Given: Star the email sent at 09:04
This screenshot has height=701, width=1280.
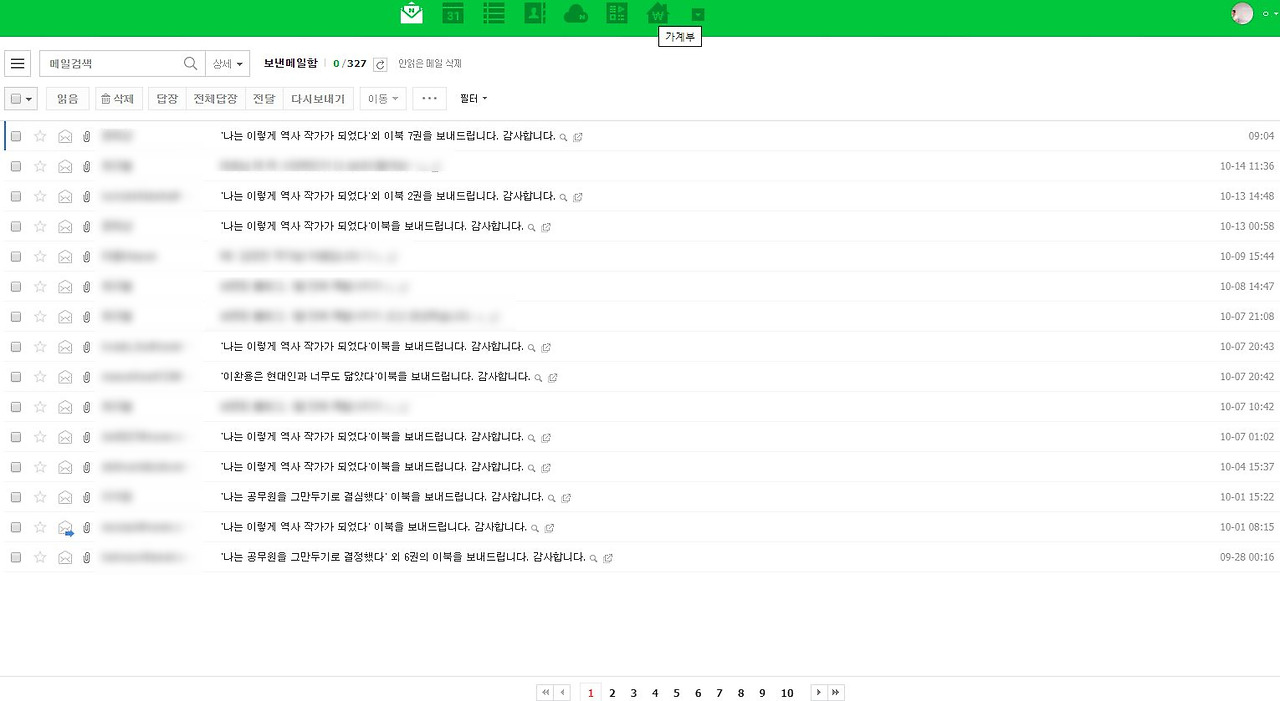Looking at the screenshot, I should click(x=40, y=136).
